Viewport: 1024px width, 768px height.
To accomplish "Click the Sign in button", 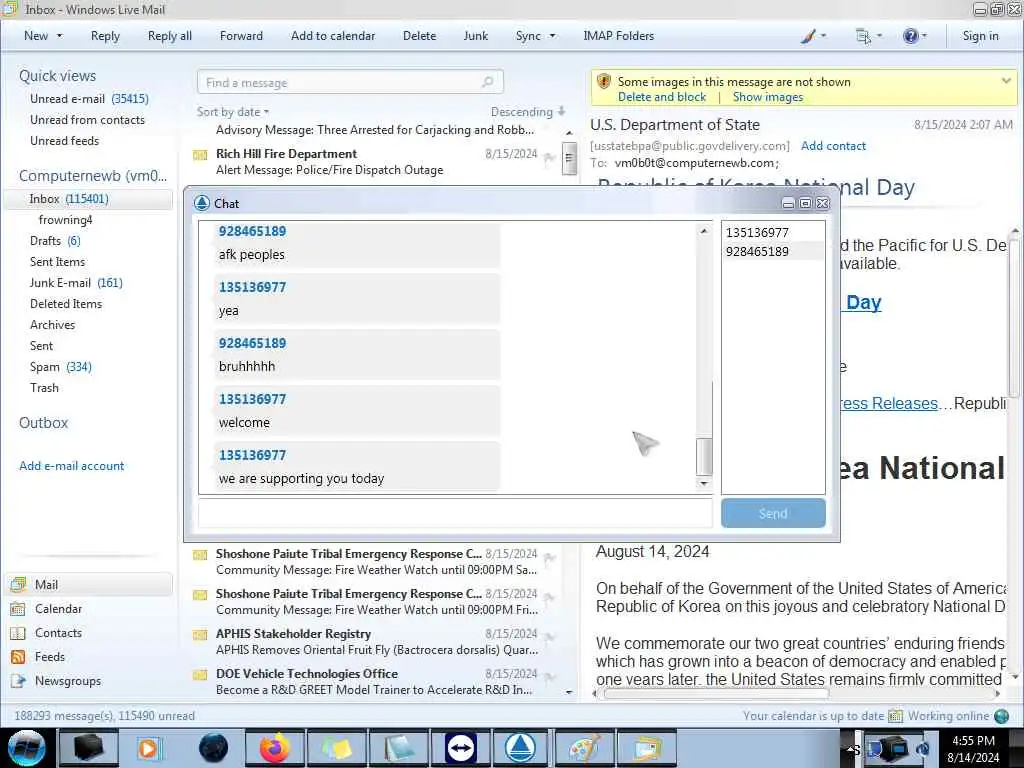I will pyautogui.click(x=980, y=36).
